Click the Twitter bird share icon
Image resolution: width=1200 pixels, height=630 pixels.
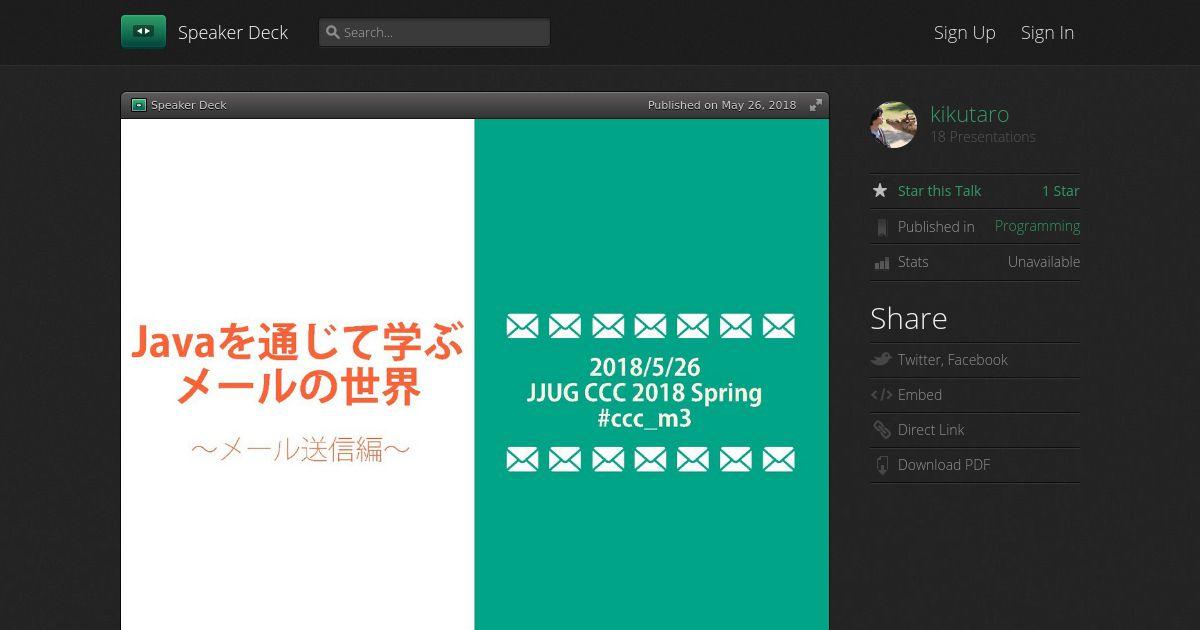pos(881,359)
